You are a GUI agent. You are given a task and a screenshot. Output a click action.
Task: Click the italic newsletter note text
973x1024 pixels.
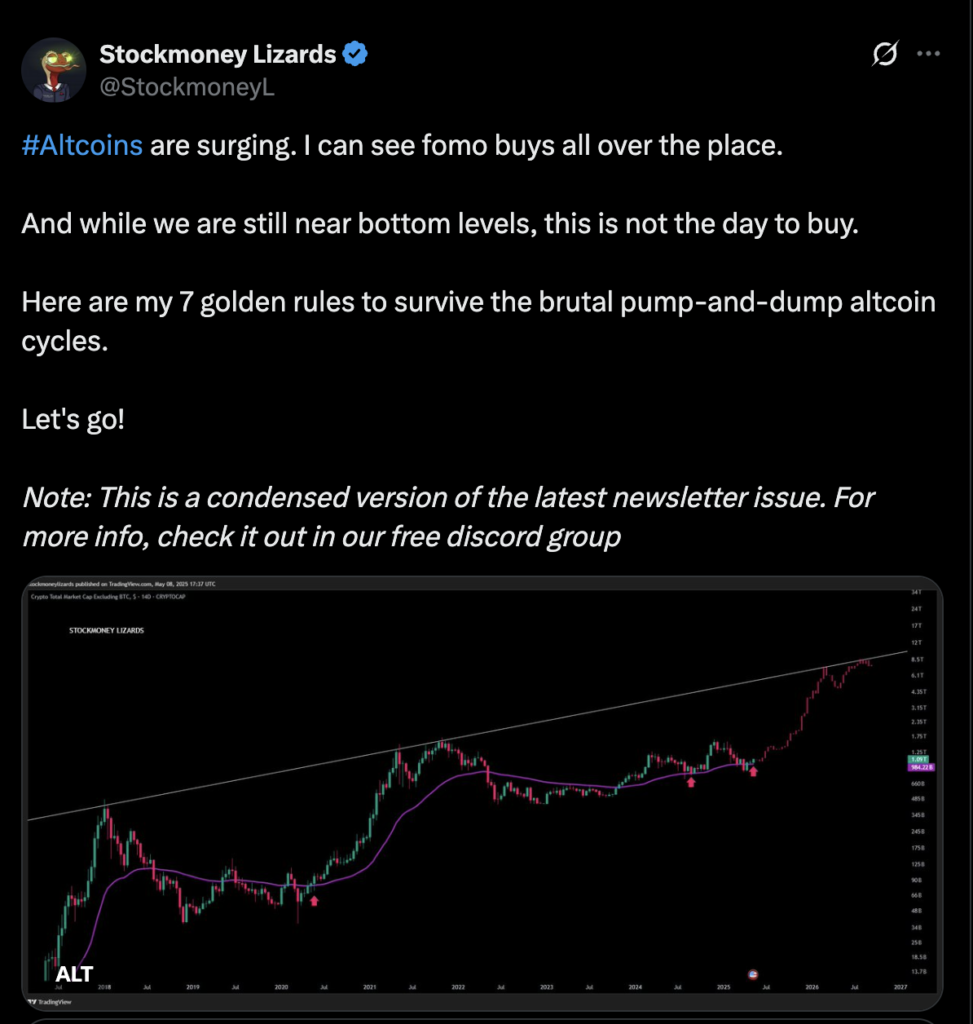(448, 517)
